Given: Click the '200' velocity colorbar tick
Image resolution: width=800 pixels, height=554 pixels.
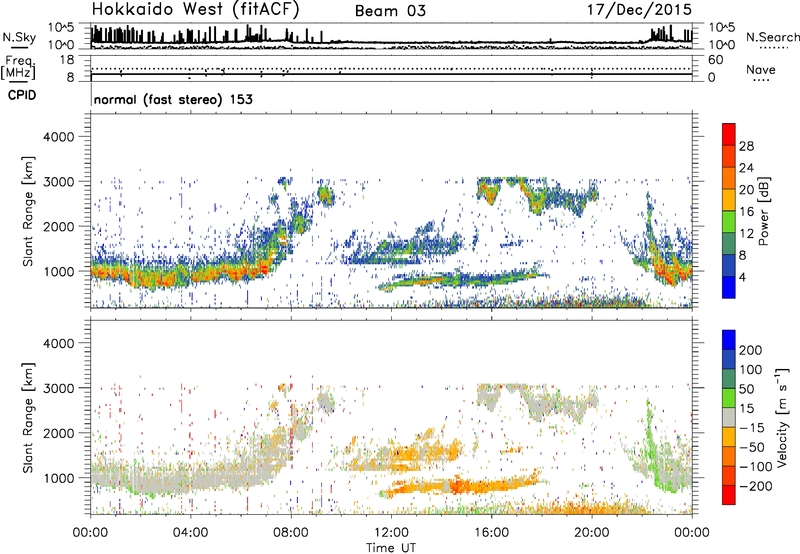Looking at the screenshot, I should [x=751, y=350].
